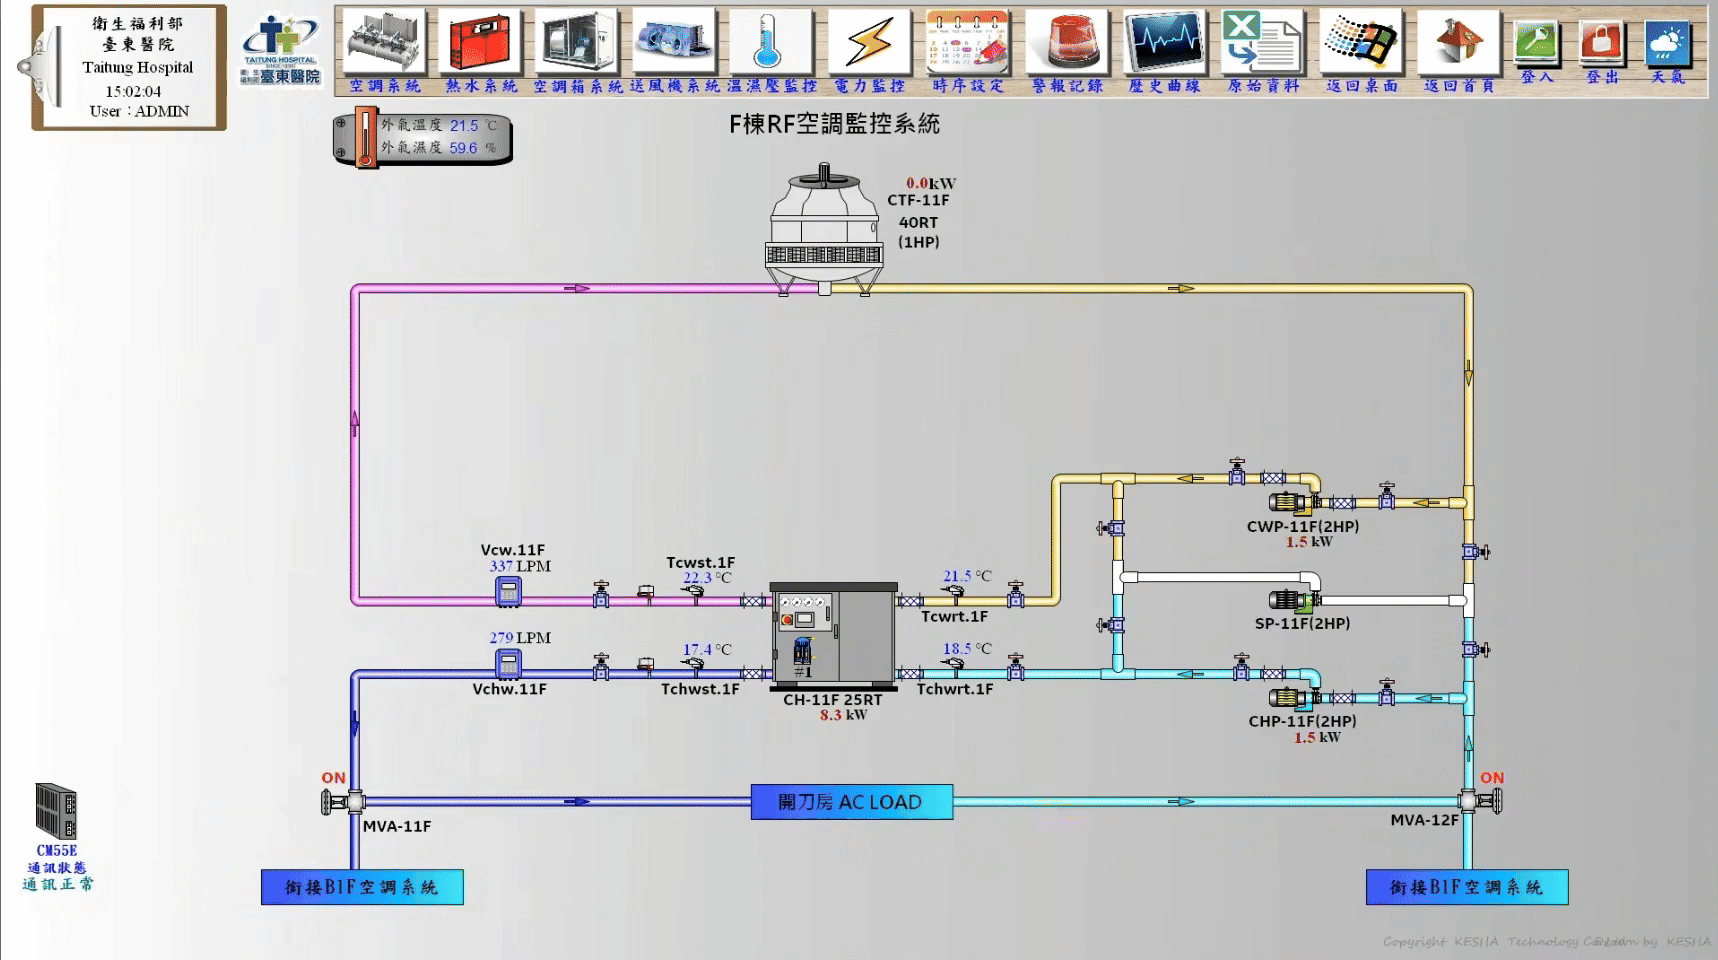Image resolution: width=1718 pixels, height=960 pixels.
Task: Open the 電力監控 lightning bolt icon
Action: tap(869, 42)
